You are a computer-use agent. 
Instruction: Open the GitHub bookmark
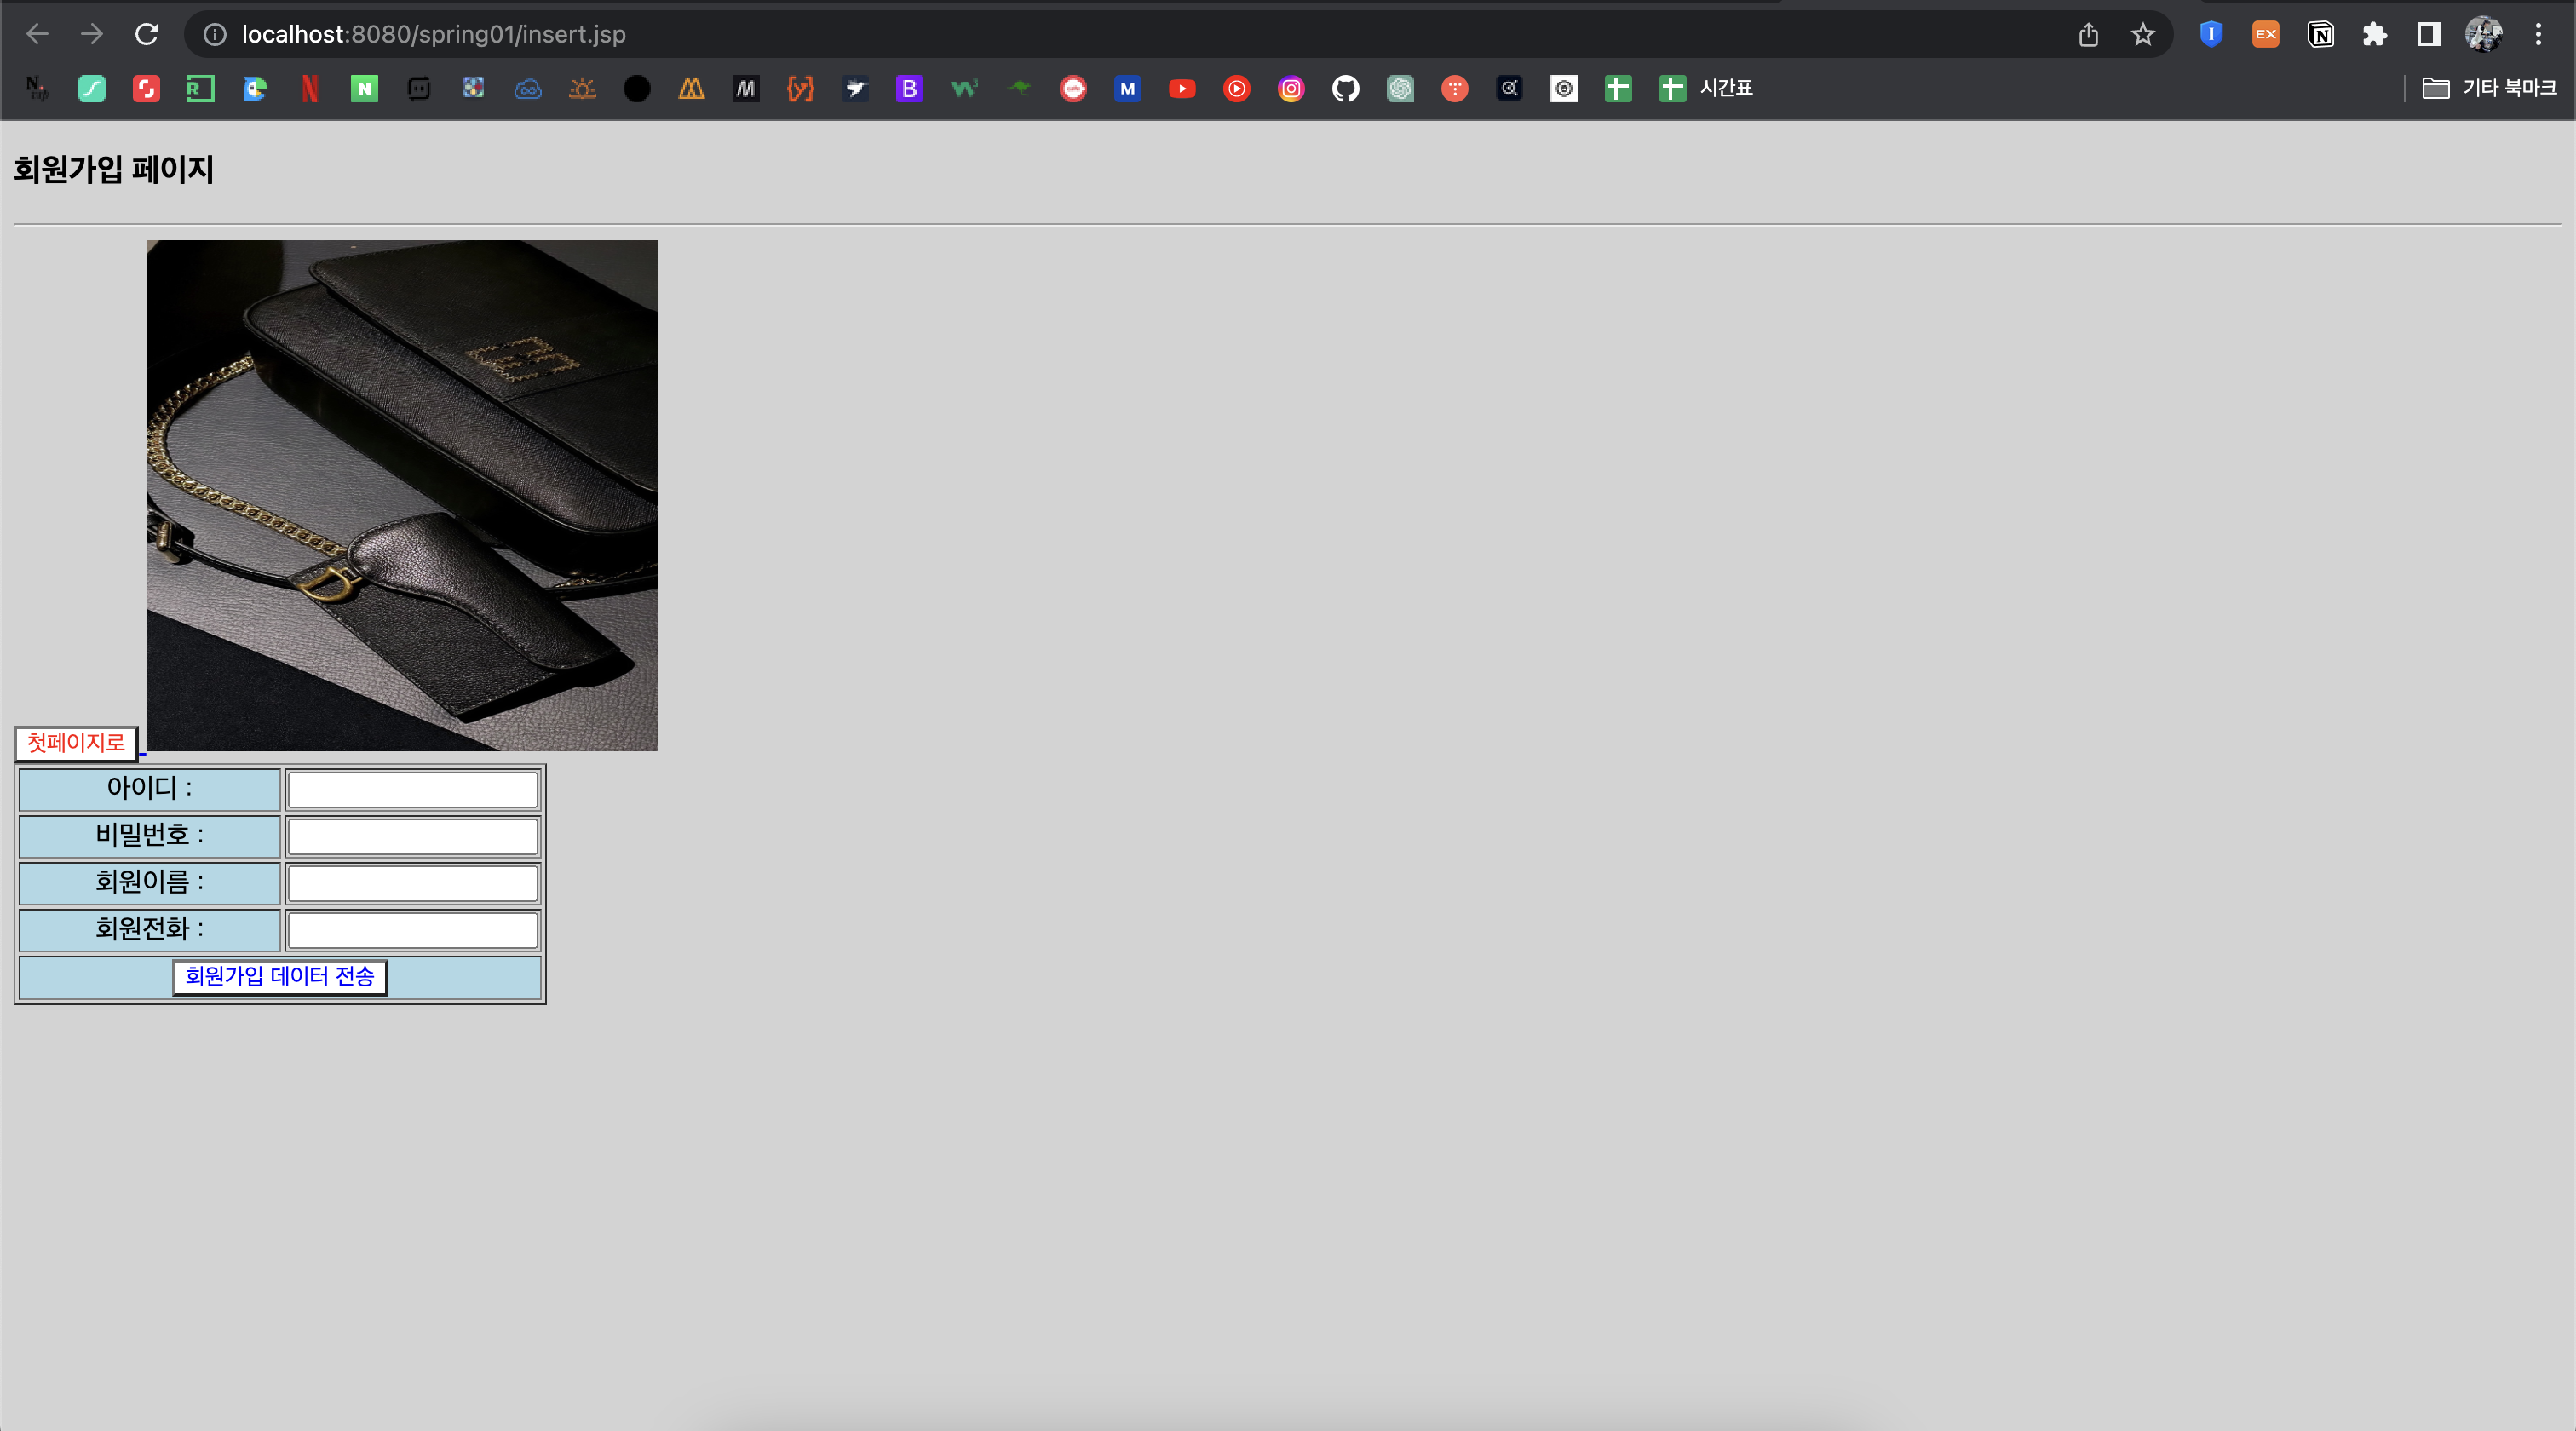point(1345,89)
